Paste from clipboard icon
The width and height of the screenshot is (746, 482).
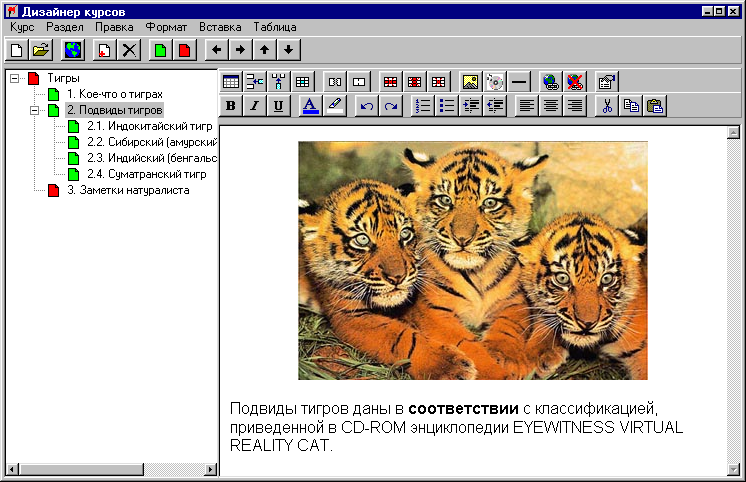coord(655,106)
